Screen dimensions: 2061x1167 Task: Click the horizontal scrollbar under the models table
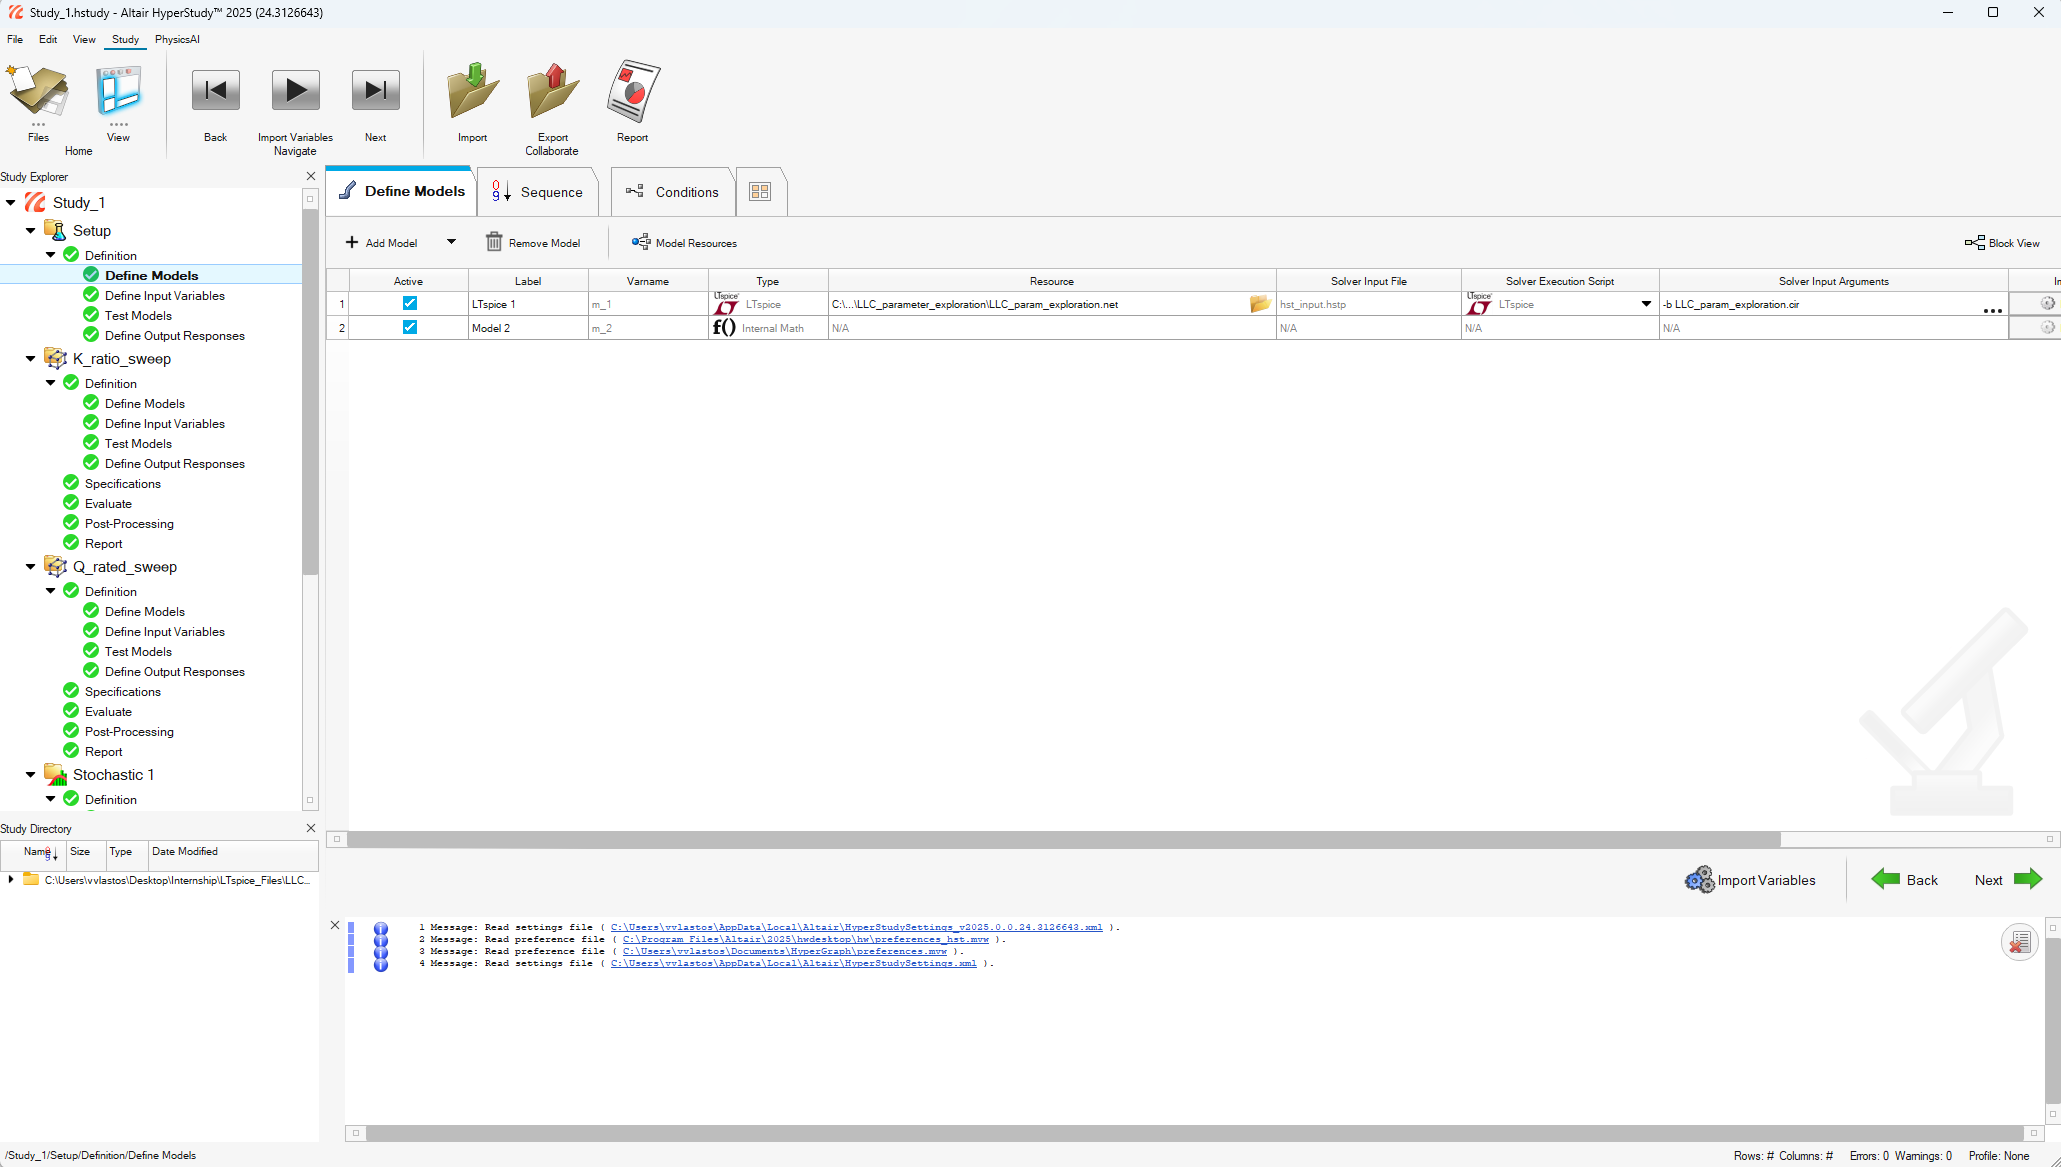click(x=1063, y=840)
